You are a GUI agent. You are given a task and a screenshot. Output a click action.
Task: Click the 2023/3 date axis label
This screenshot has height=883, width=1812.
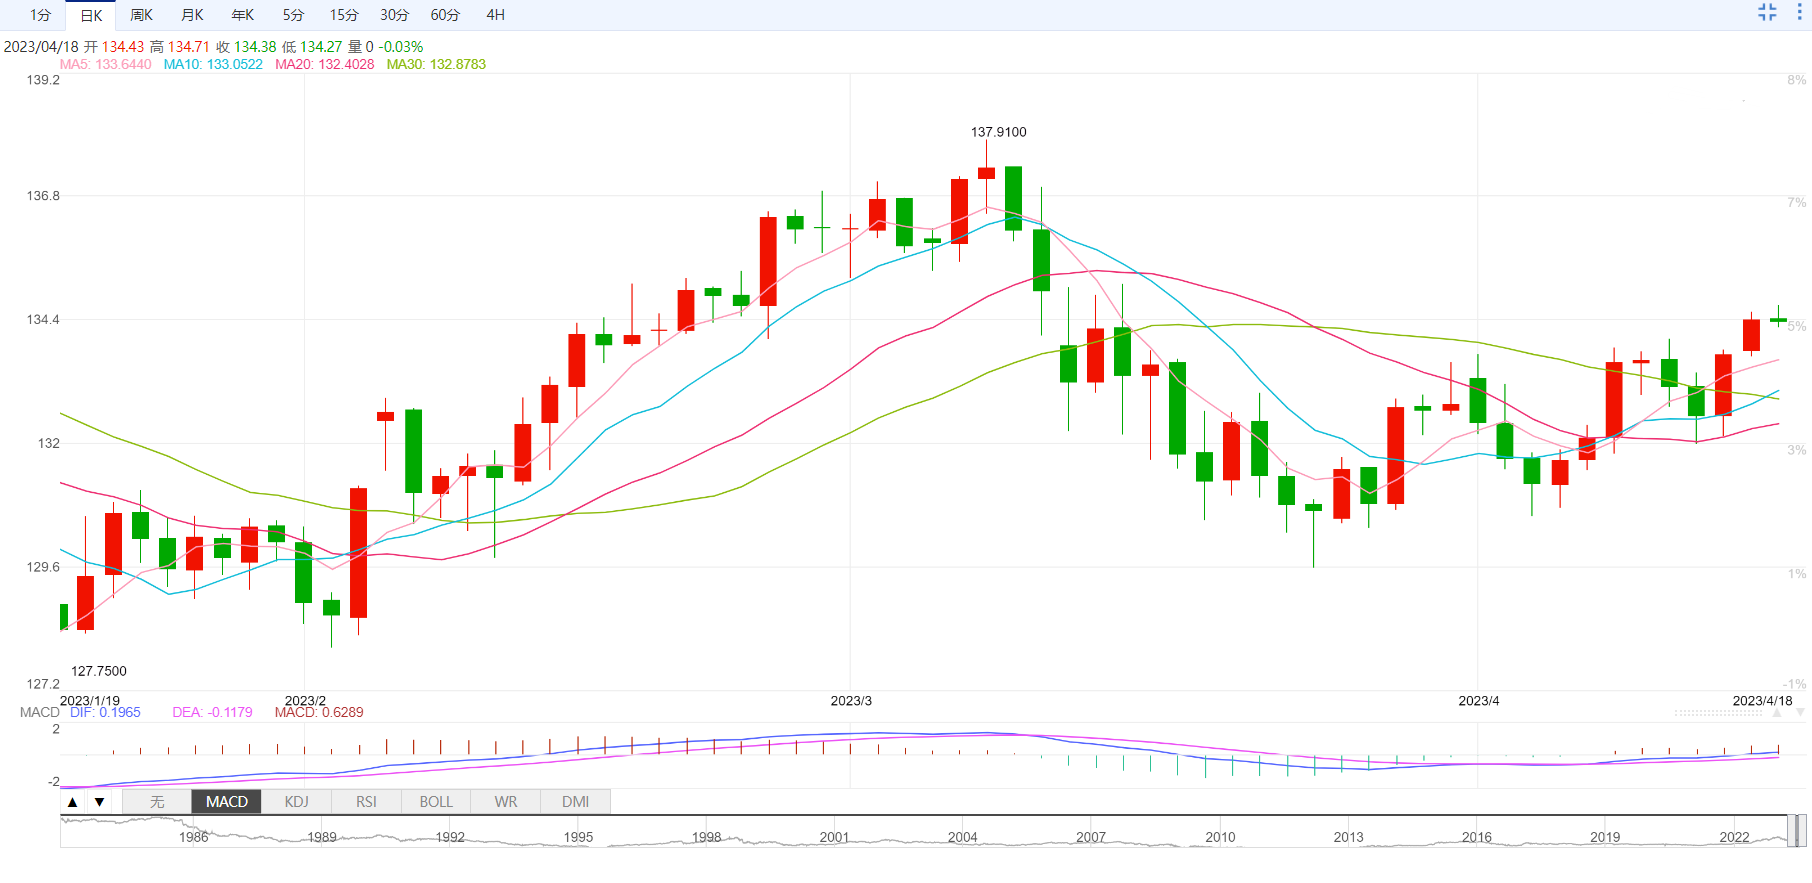tap(851, 700)
